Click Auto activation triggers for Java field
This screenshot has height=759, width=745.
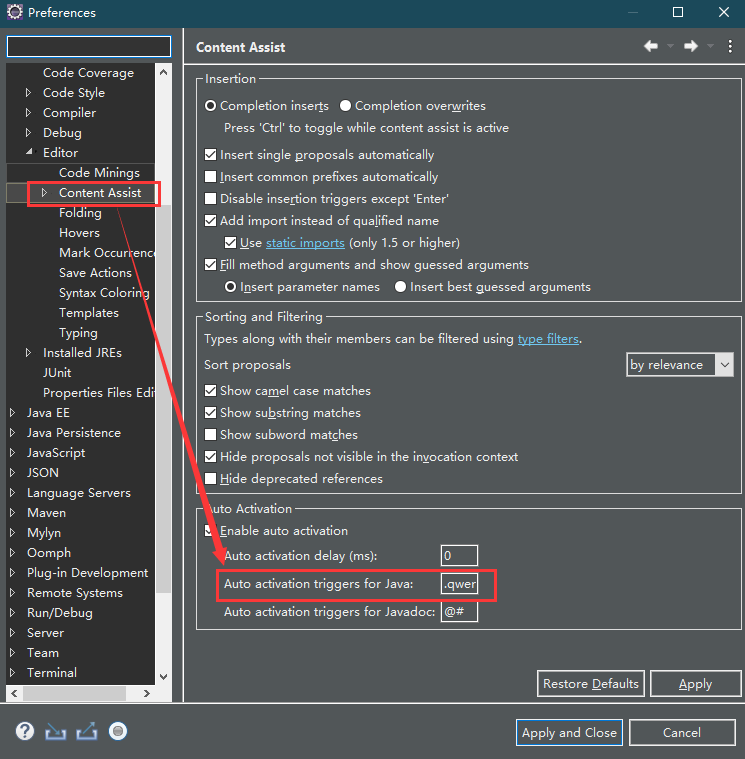(x=459, y=584)
